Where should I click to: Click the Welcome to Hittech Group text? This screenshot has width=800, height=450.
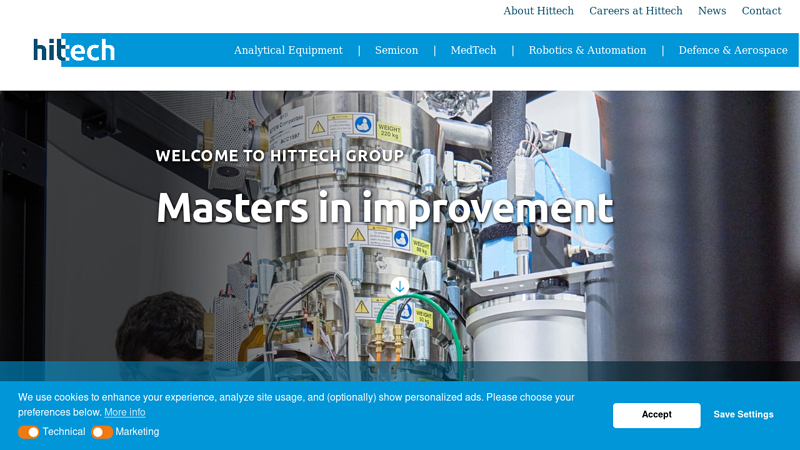tap(280, 156)
